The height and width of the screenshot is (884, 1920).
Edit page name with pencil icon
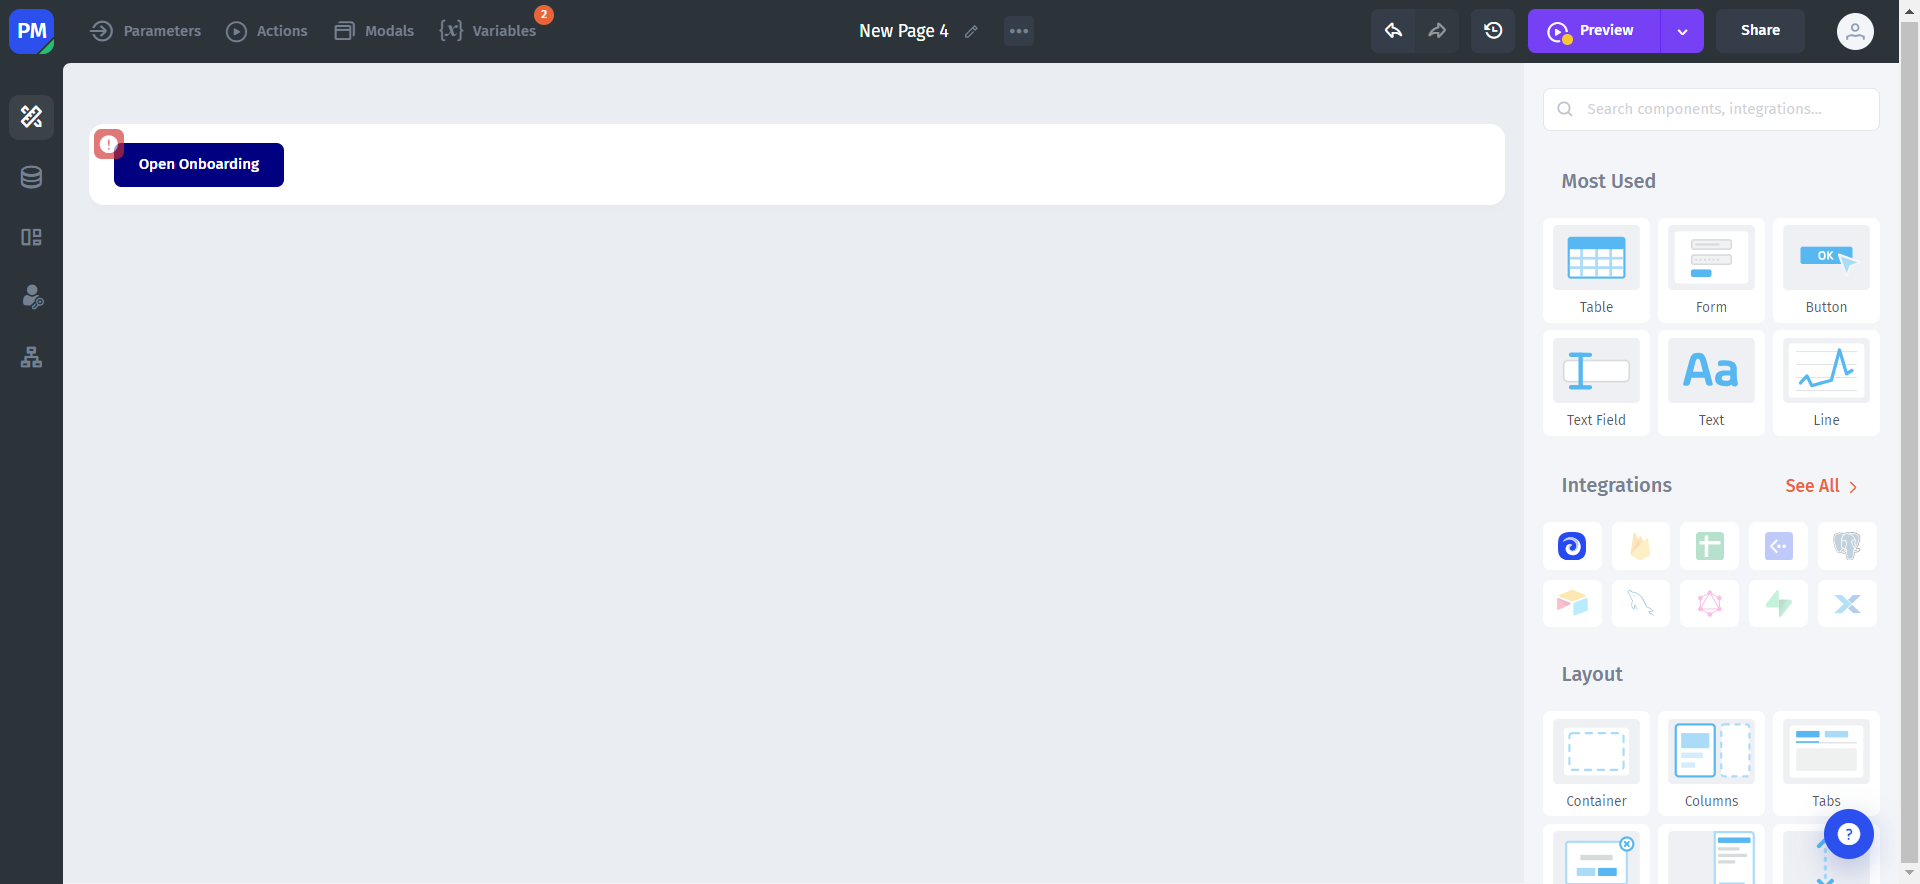click(x=971, y=32)
